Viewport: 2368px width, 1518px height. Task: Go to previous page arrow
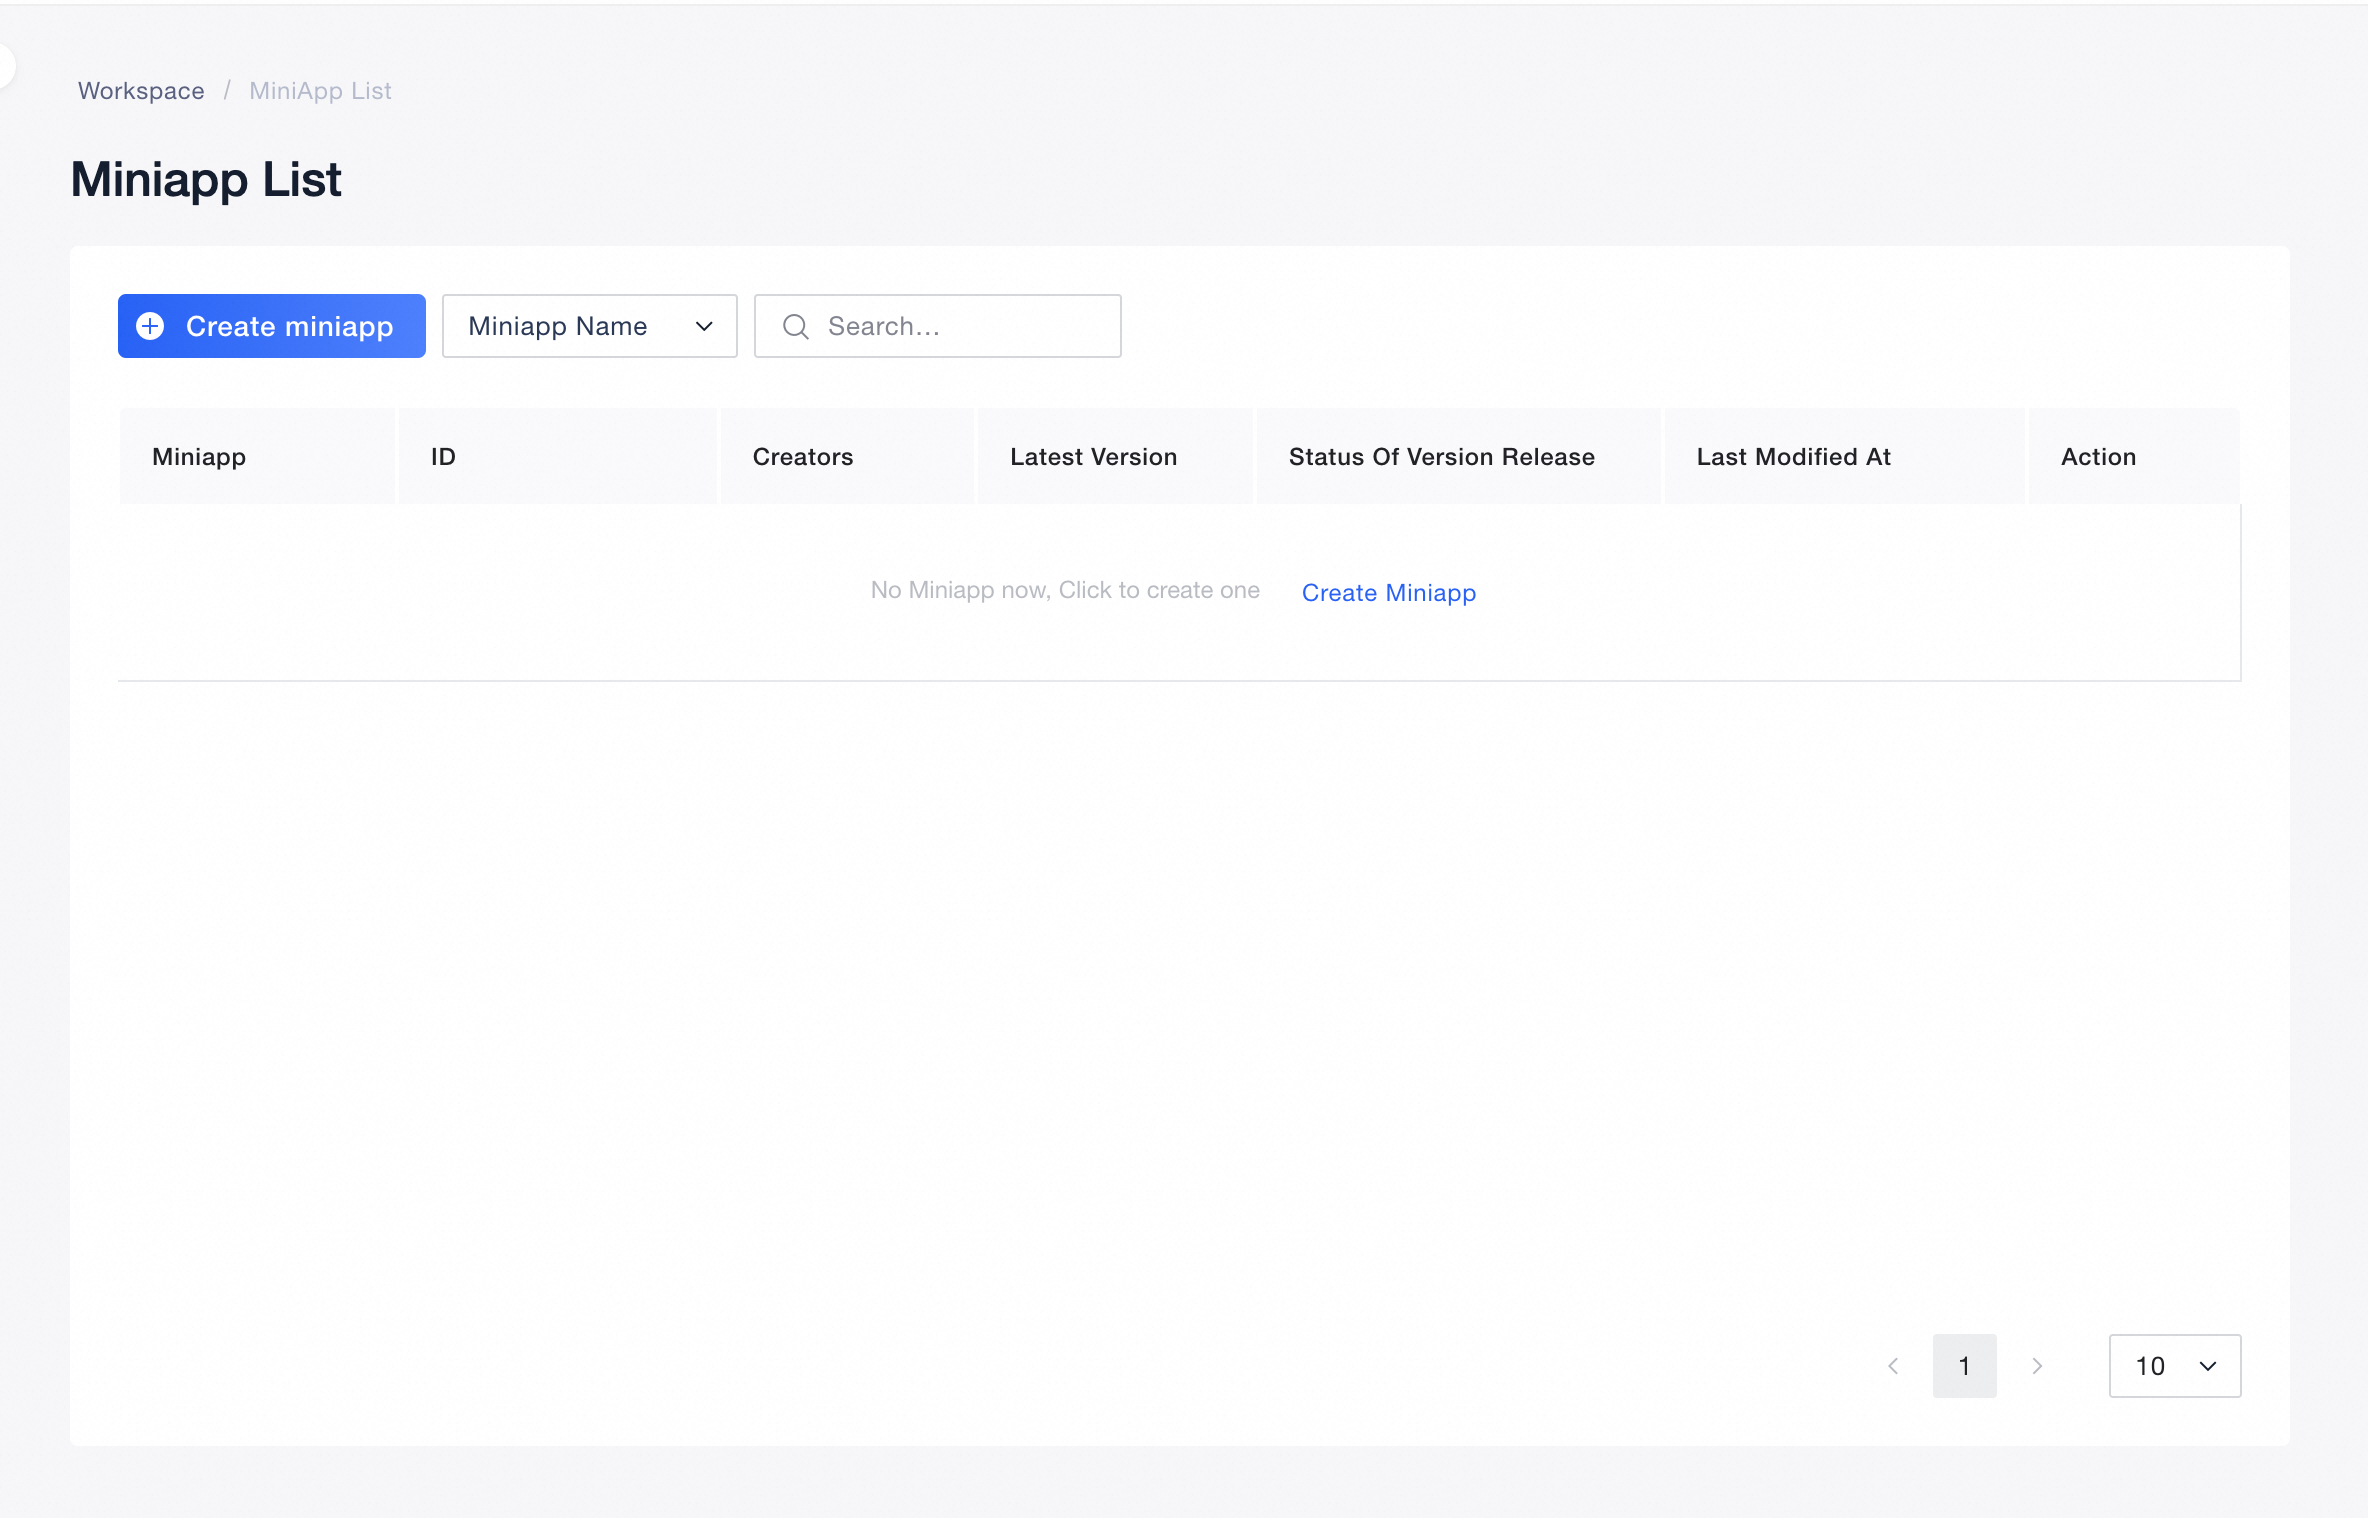click(1892, 1366)
